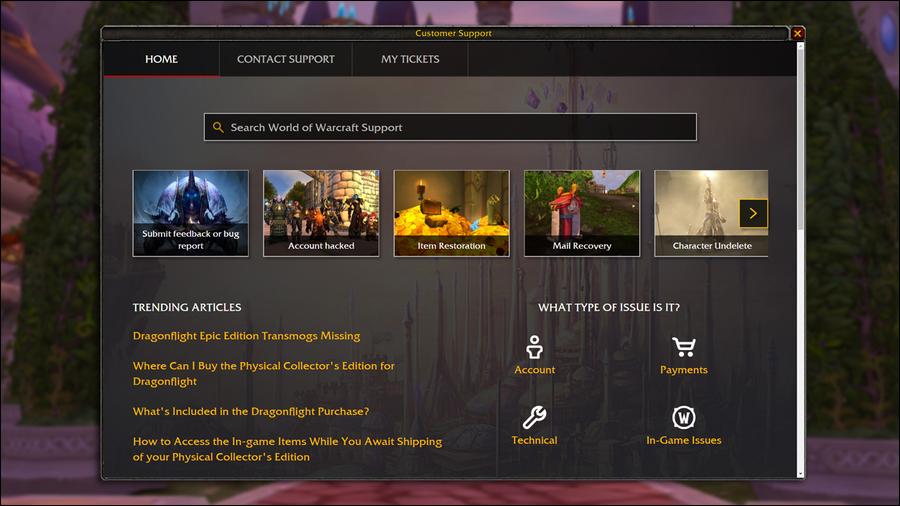Screen dimensions: 900x506
Task: Open the Item Restoration tile
Action: (451, 213)
